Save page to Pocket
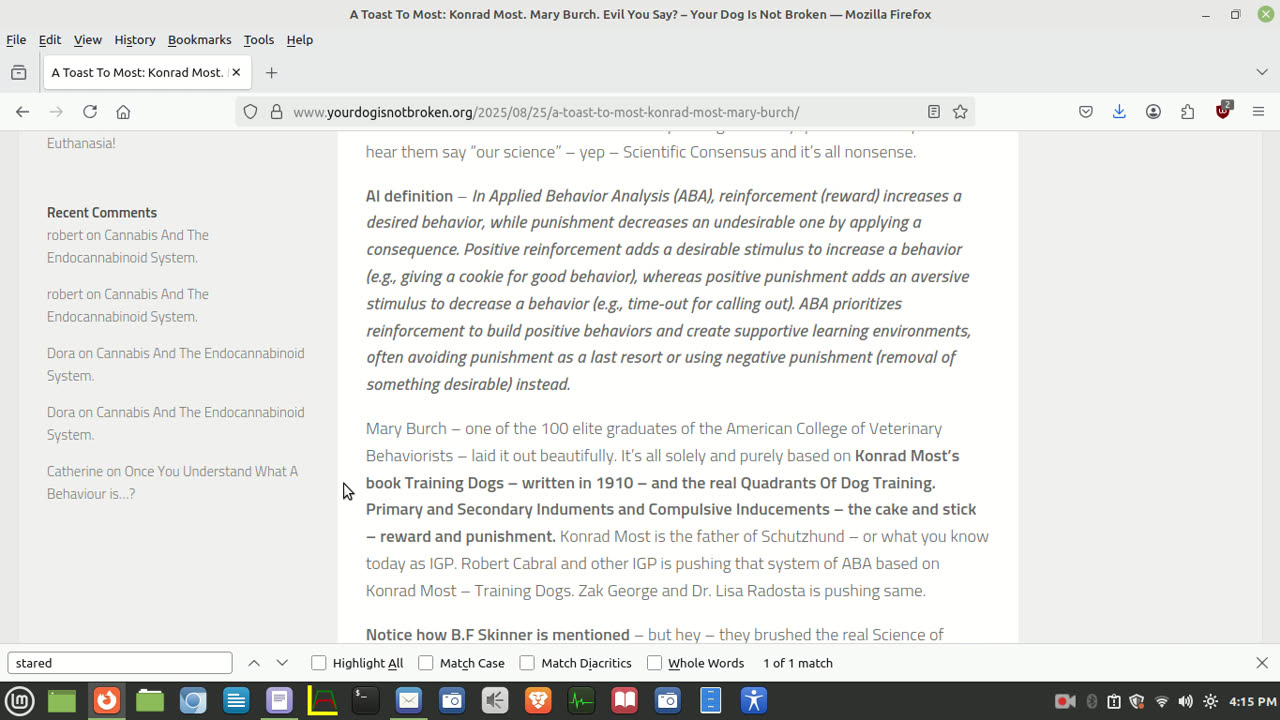 point(1086,112)
